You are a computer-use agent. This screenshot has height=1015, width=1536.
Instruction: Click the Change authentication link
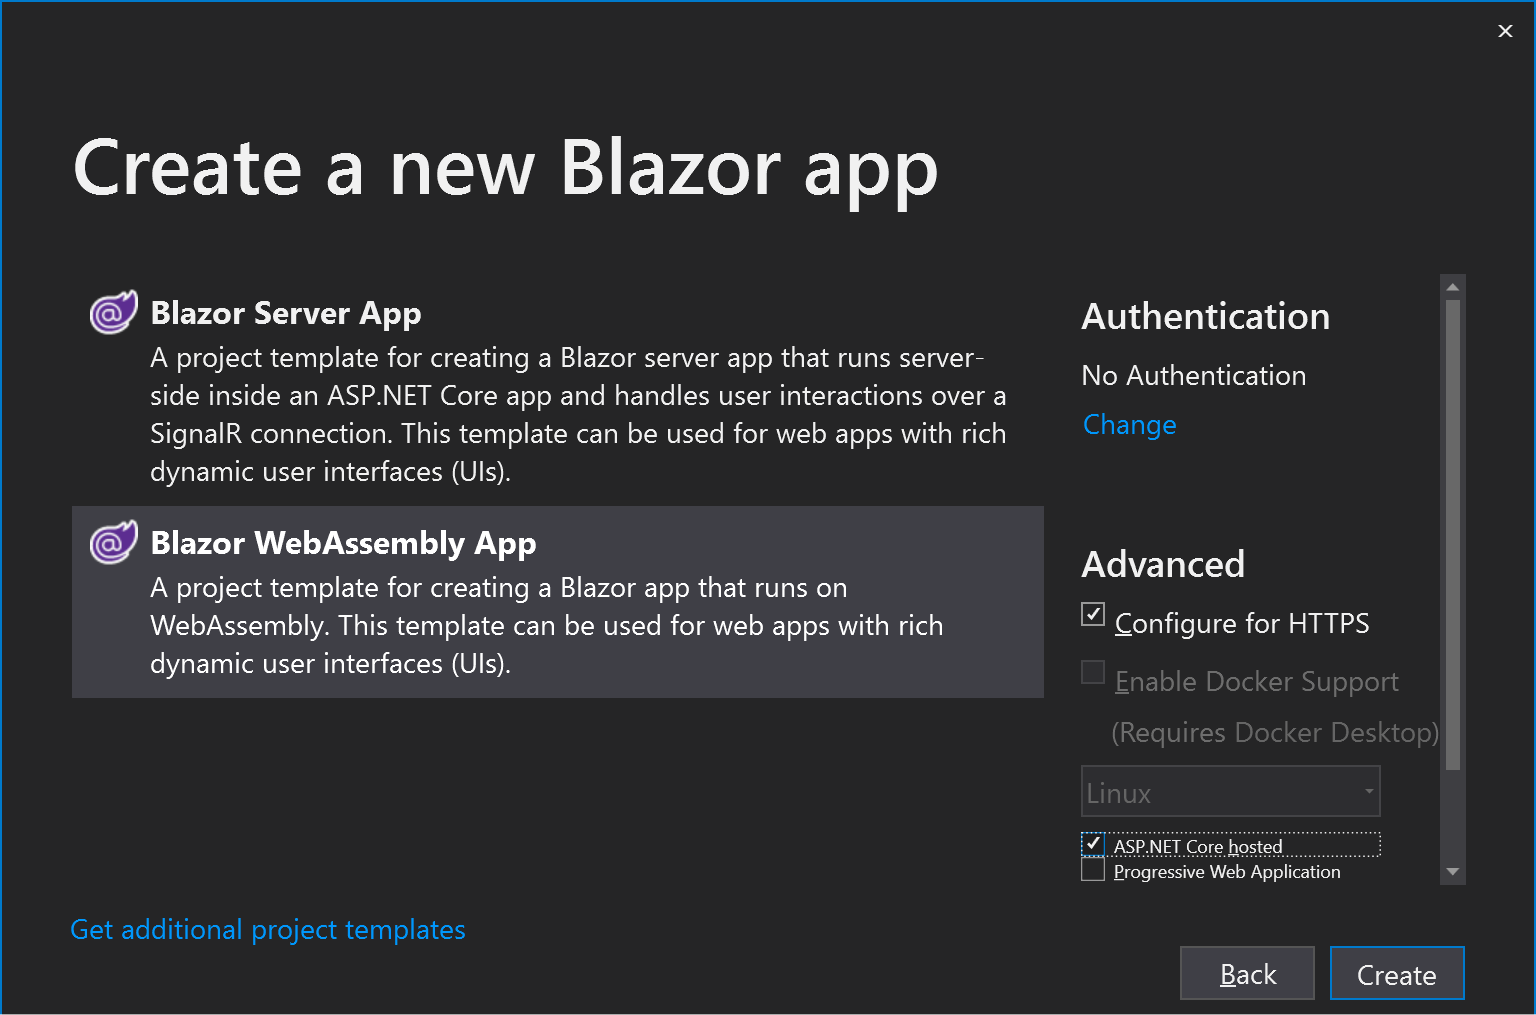point(1129,425)
